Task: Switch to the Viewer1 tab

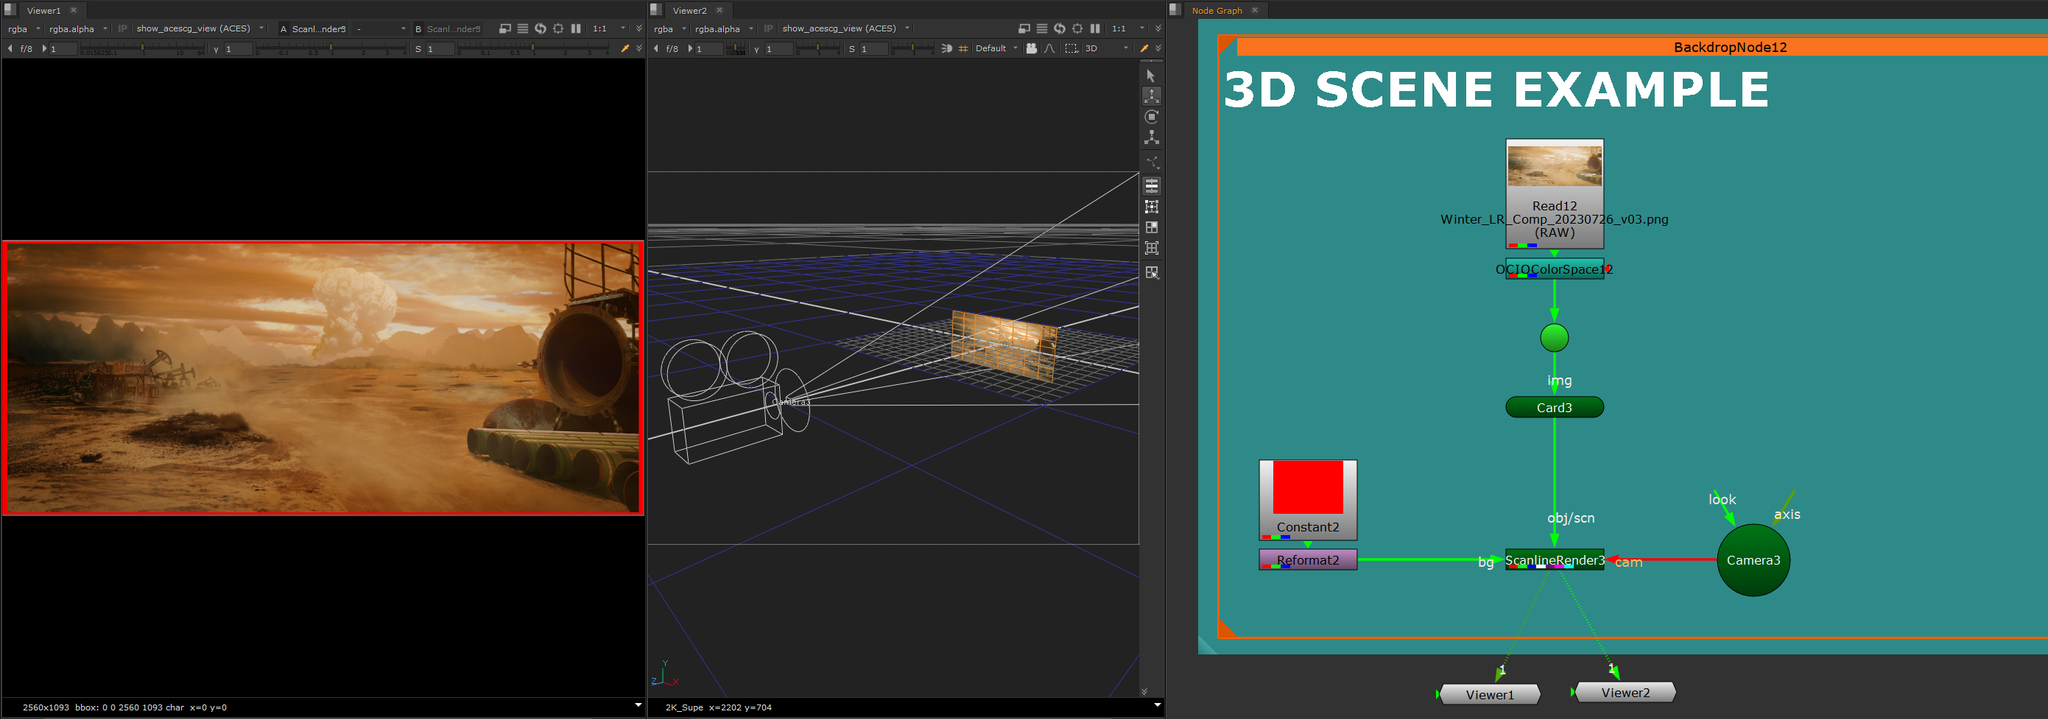Action: click(43, 10)
